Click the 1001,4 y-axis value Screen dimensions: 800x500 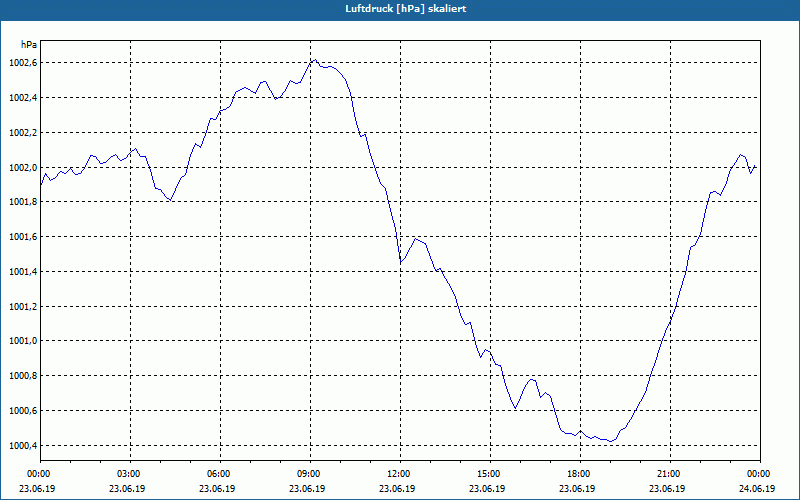[x=23, y=271]
